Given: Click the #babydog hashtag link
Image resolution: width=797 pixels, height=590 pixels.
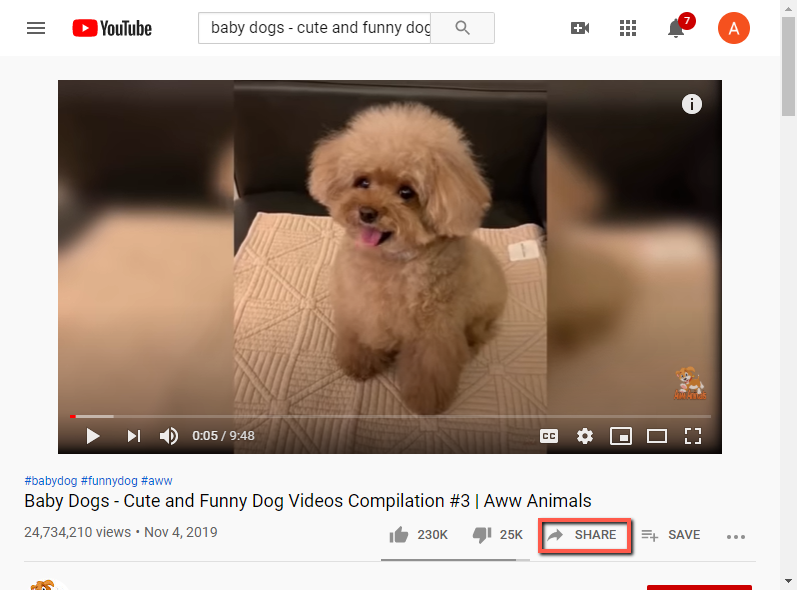Looking at the screenshot, I should pyautogui.click(x=51, y=481).
